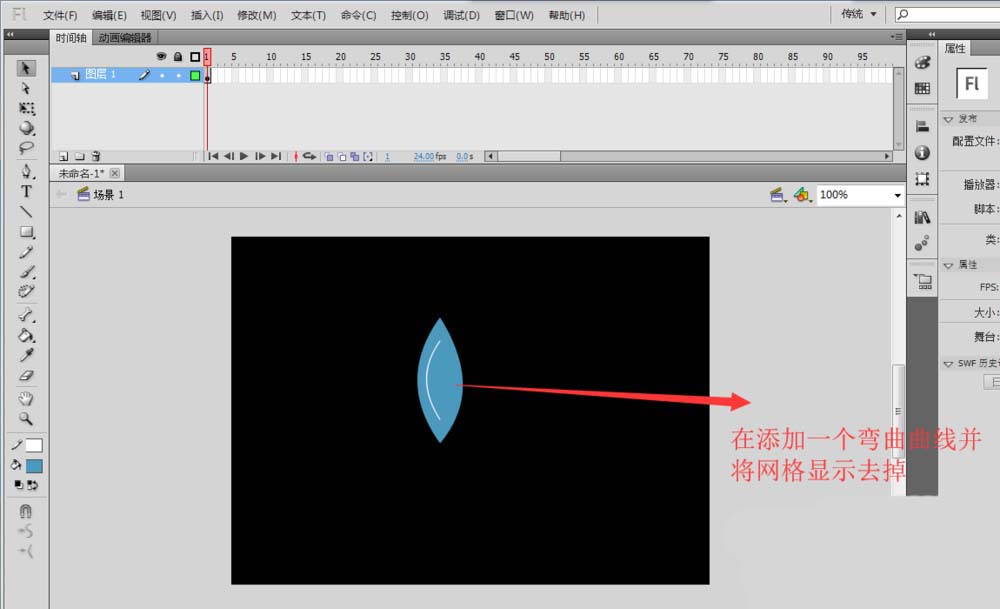Toggle Edit Multiple Frames
This screenshot has height=609, width=1000.
355,156
